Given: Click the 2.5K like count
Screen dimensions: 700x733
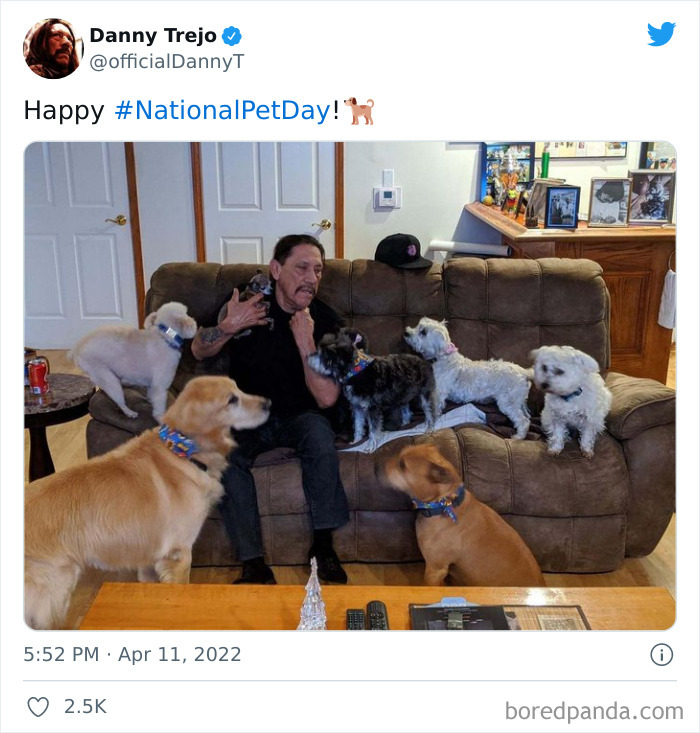Looking at the screenshot, I should [86, 706].
